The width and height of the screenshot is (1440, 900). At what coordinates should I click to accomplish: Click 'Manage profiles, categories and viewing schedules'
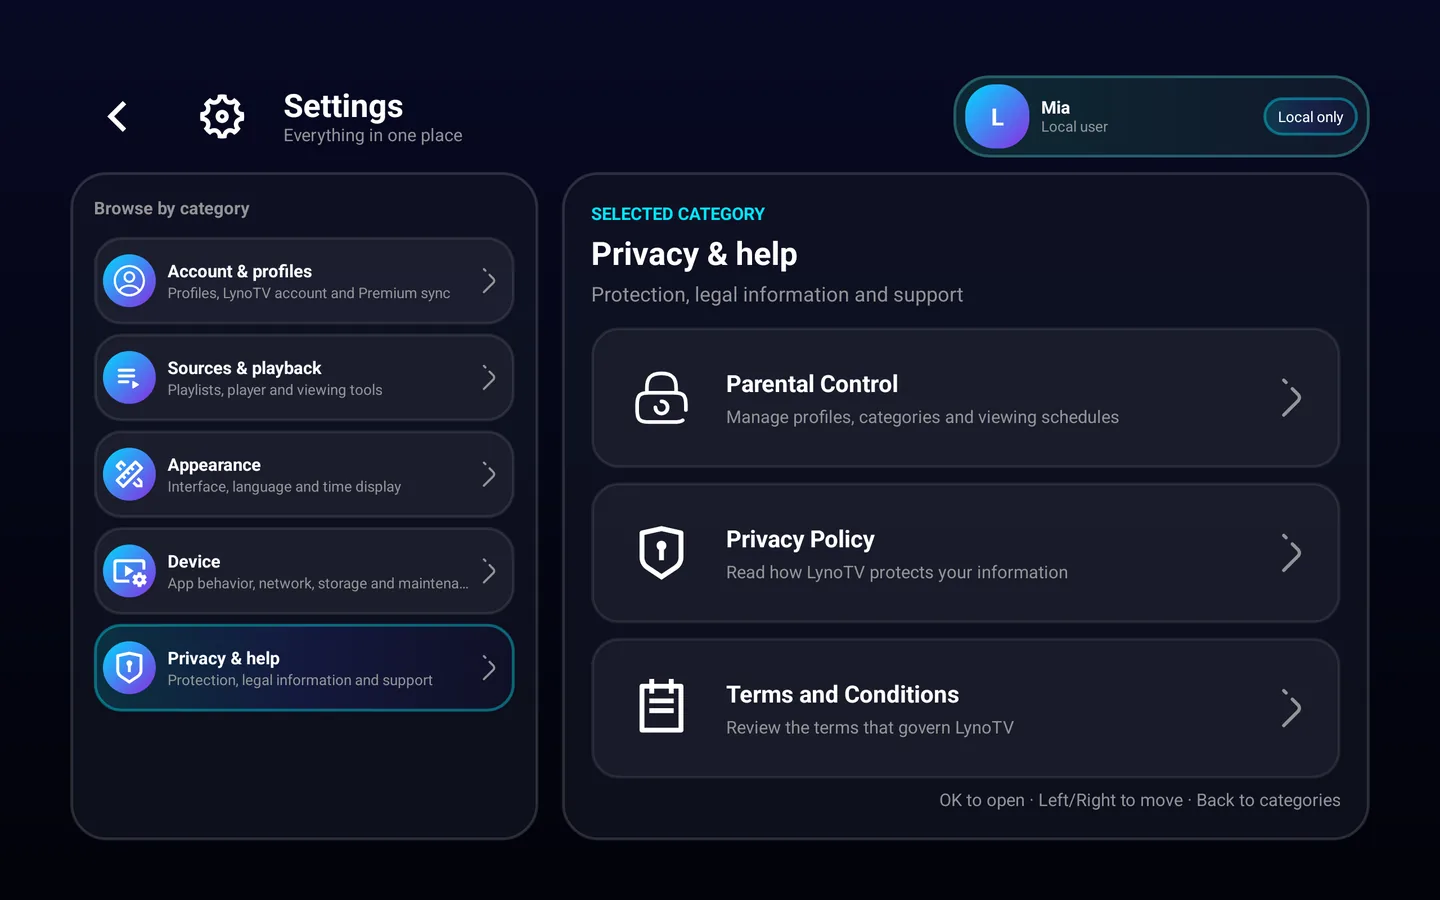(x=922, y=417)
